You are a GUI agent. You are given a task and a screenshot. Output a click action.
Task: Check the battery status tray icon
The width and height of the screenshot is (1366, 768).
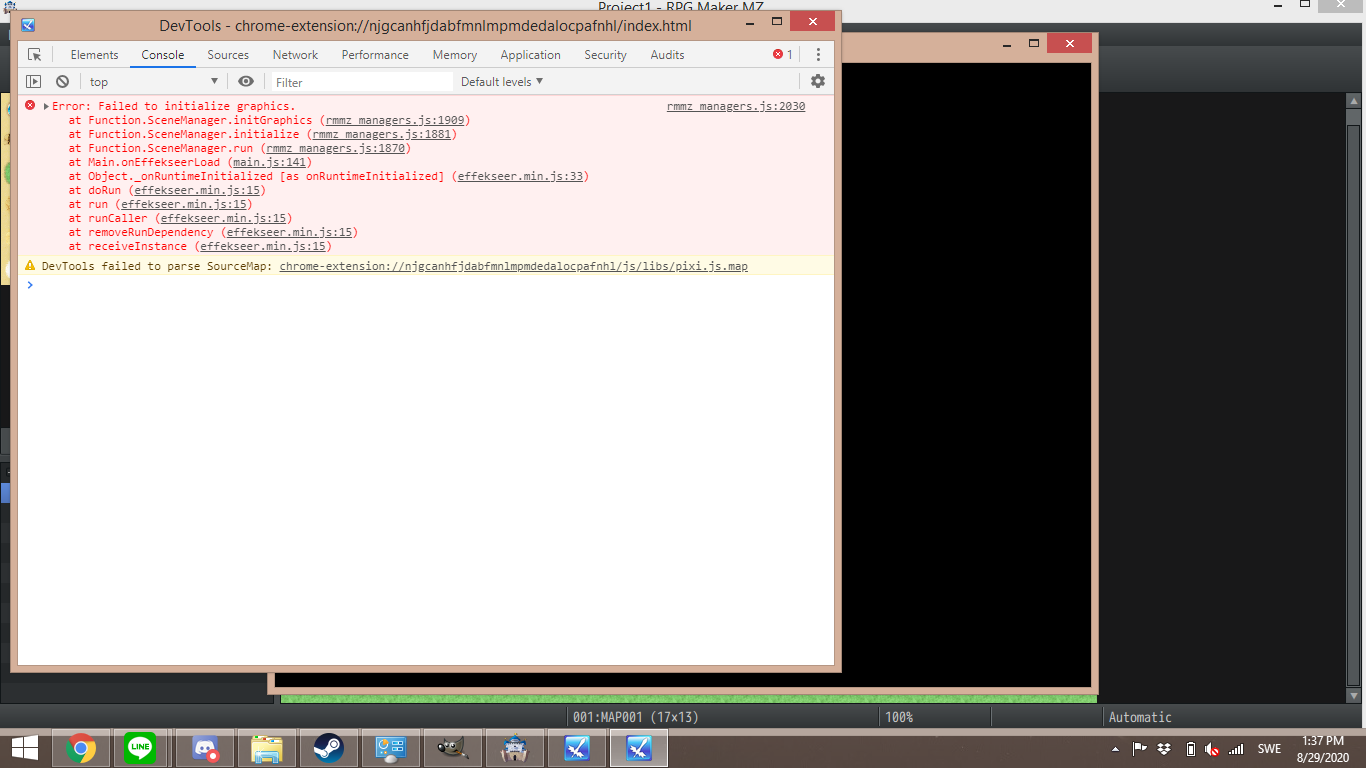(1190, 749)
